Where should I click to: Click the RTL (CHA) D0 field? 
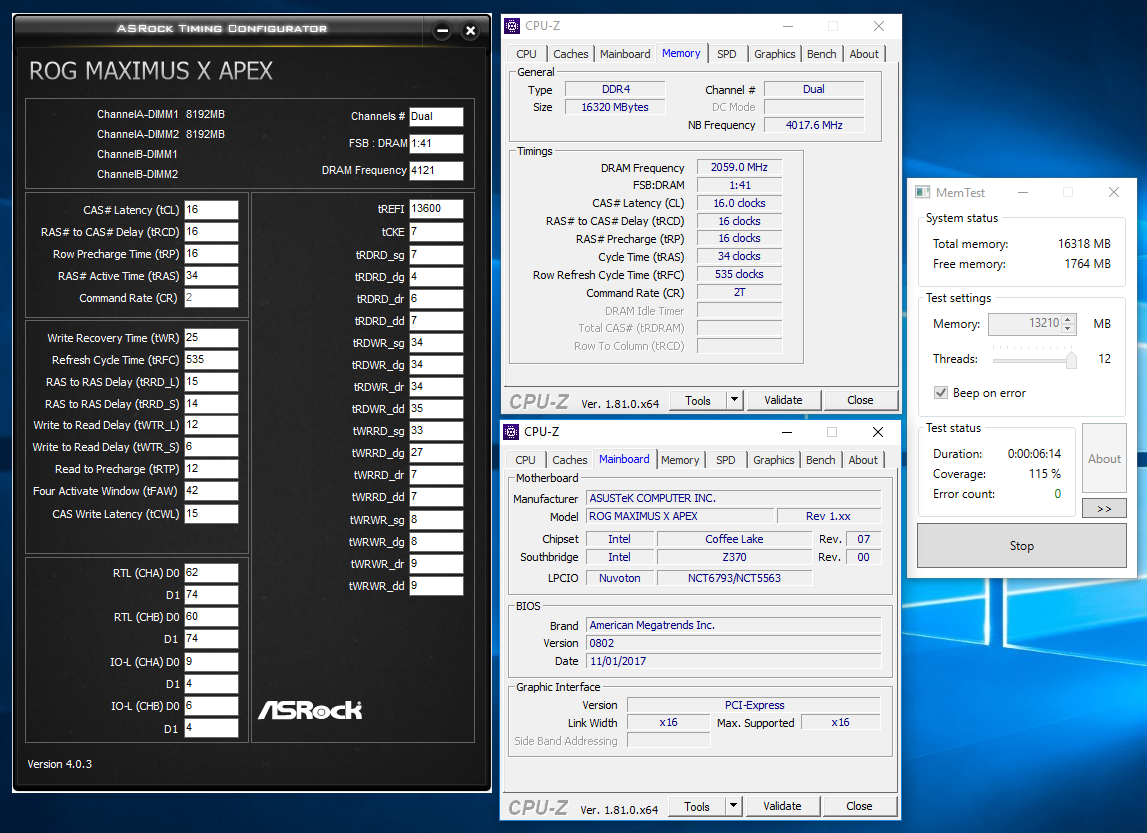(x=211, y=573)
